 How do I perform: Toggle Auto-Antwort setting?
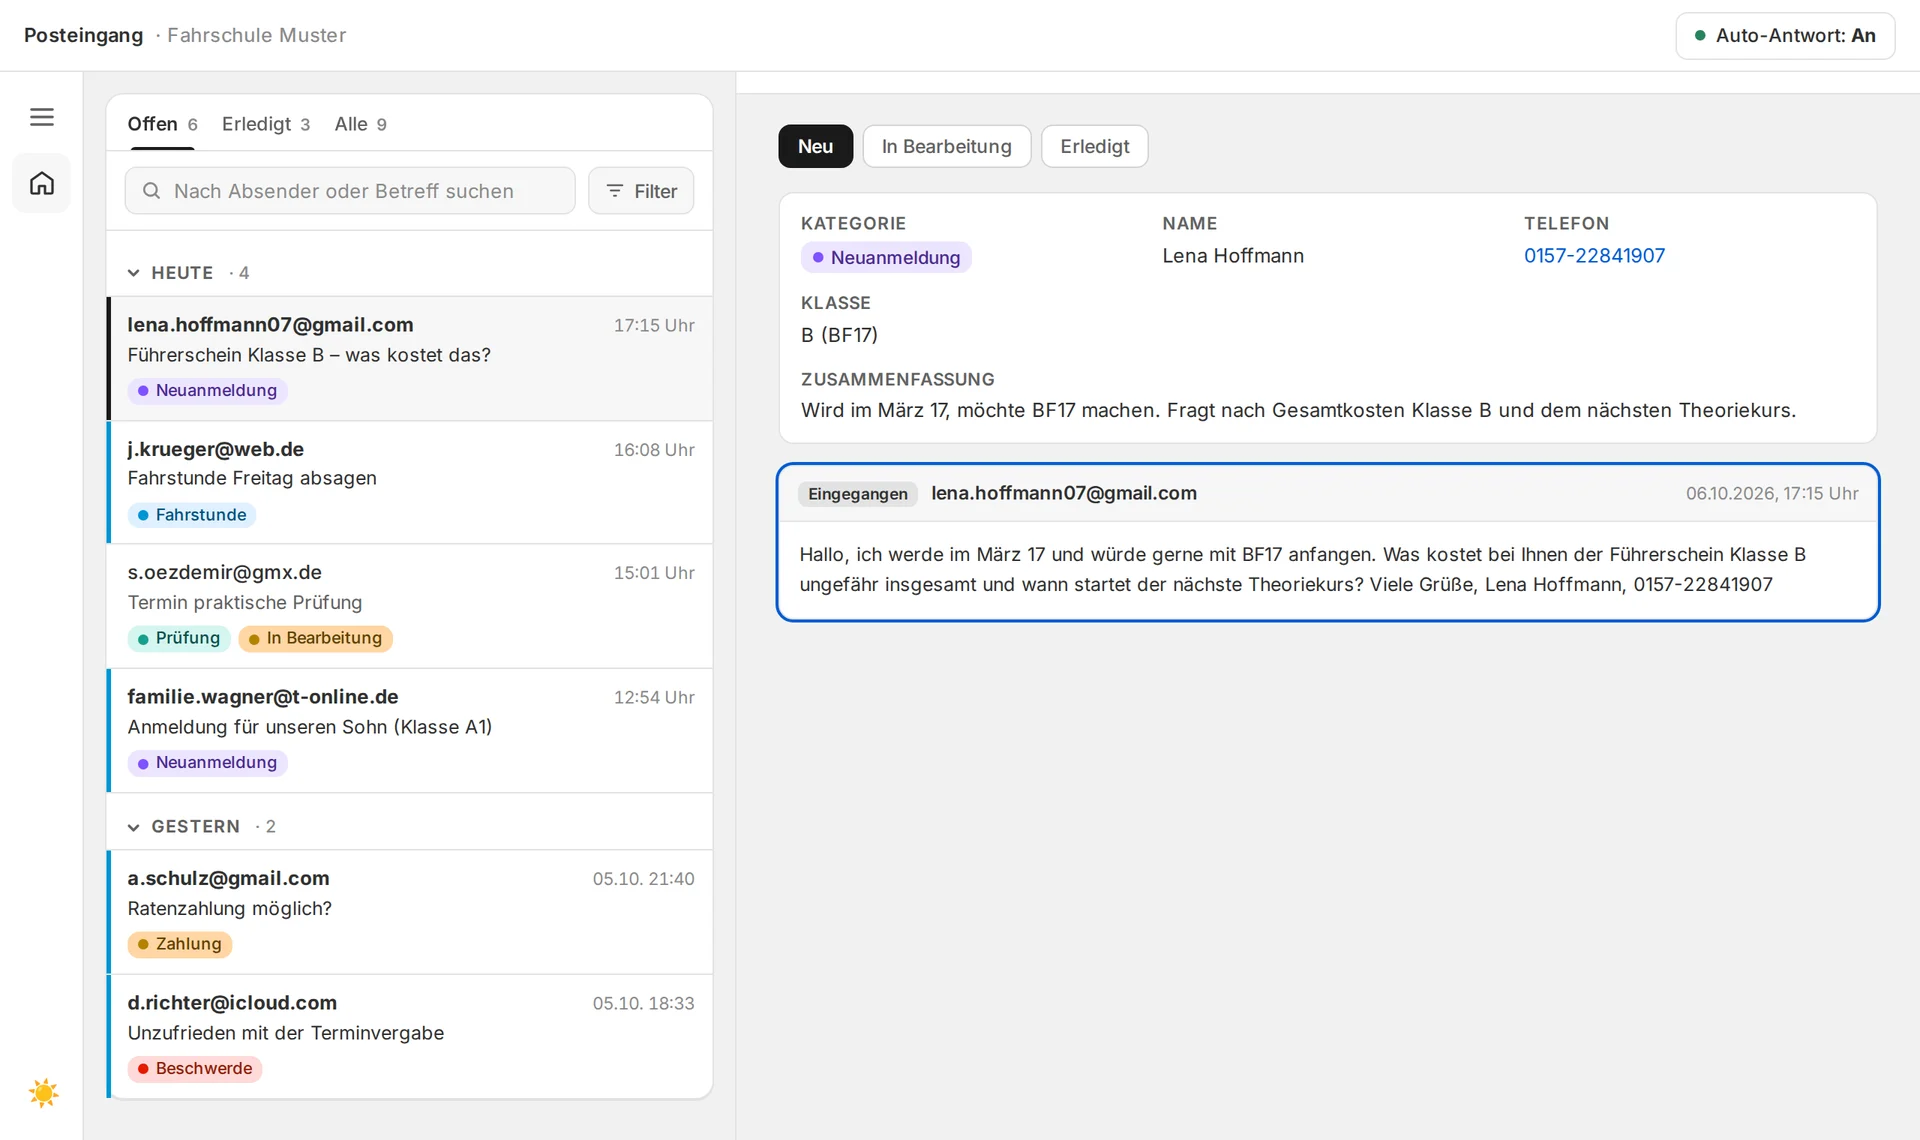coord(1785,35)
